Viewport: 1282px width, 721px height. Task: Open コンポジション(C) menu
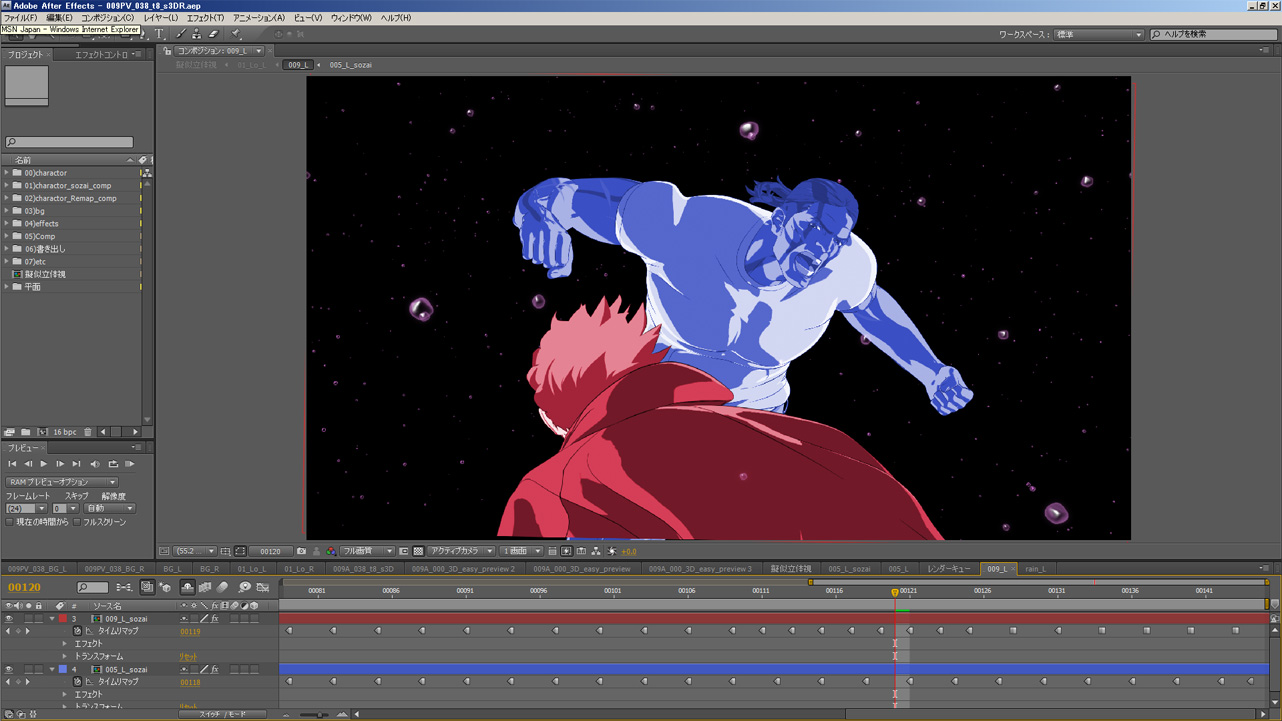[x=107, y=18]
